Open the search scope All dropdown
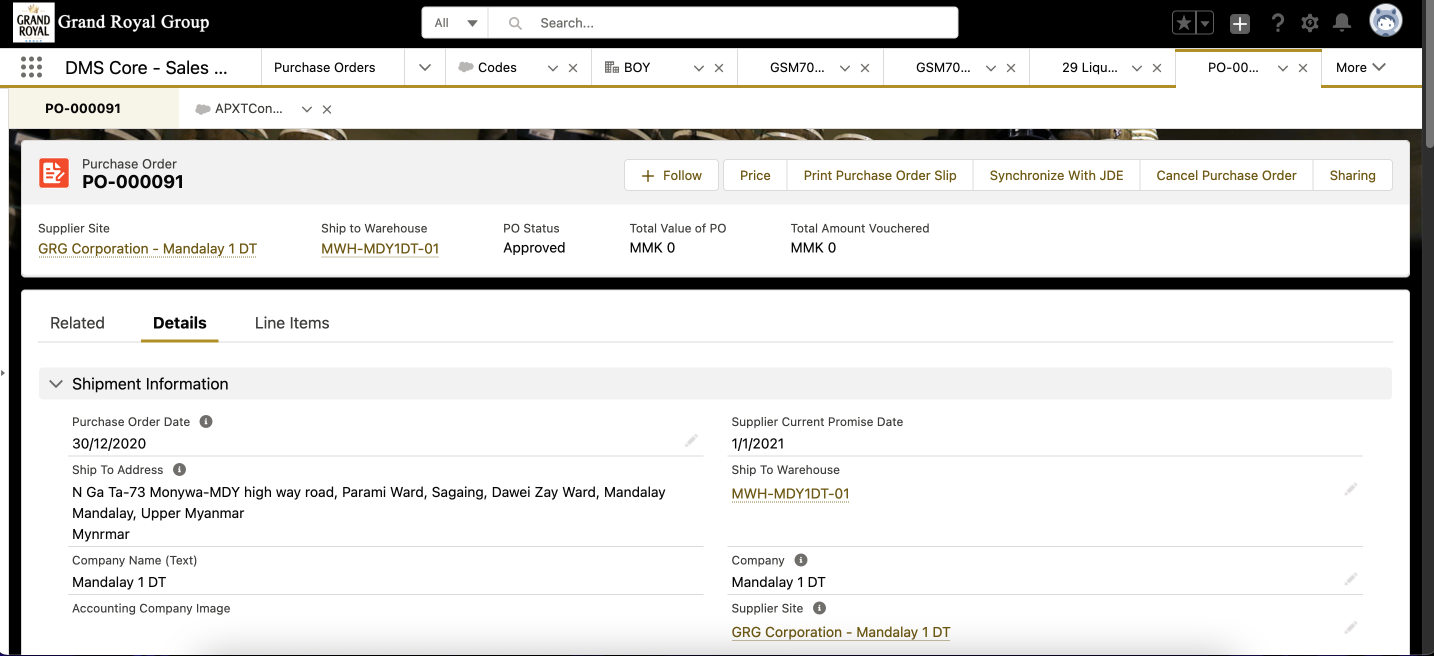Screen dimensions: 1434x656 pos(455,23)
